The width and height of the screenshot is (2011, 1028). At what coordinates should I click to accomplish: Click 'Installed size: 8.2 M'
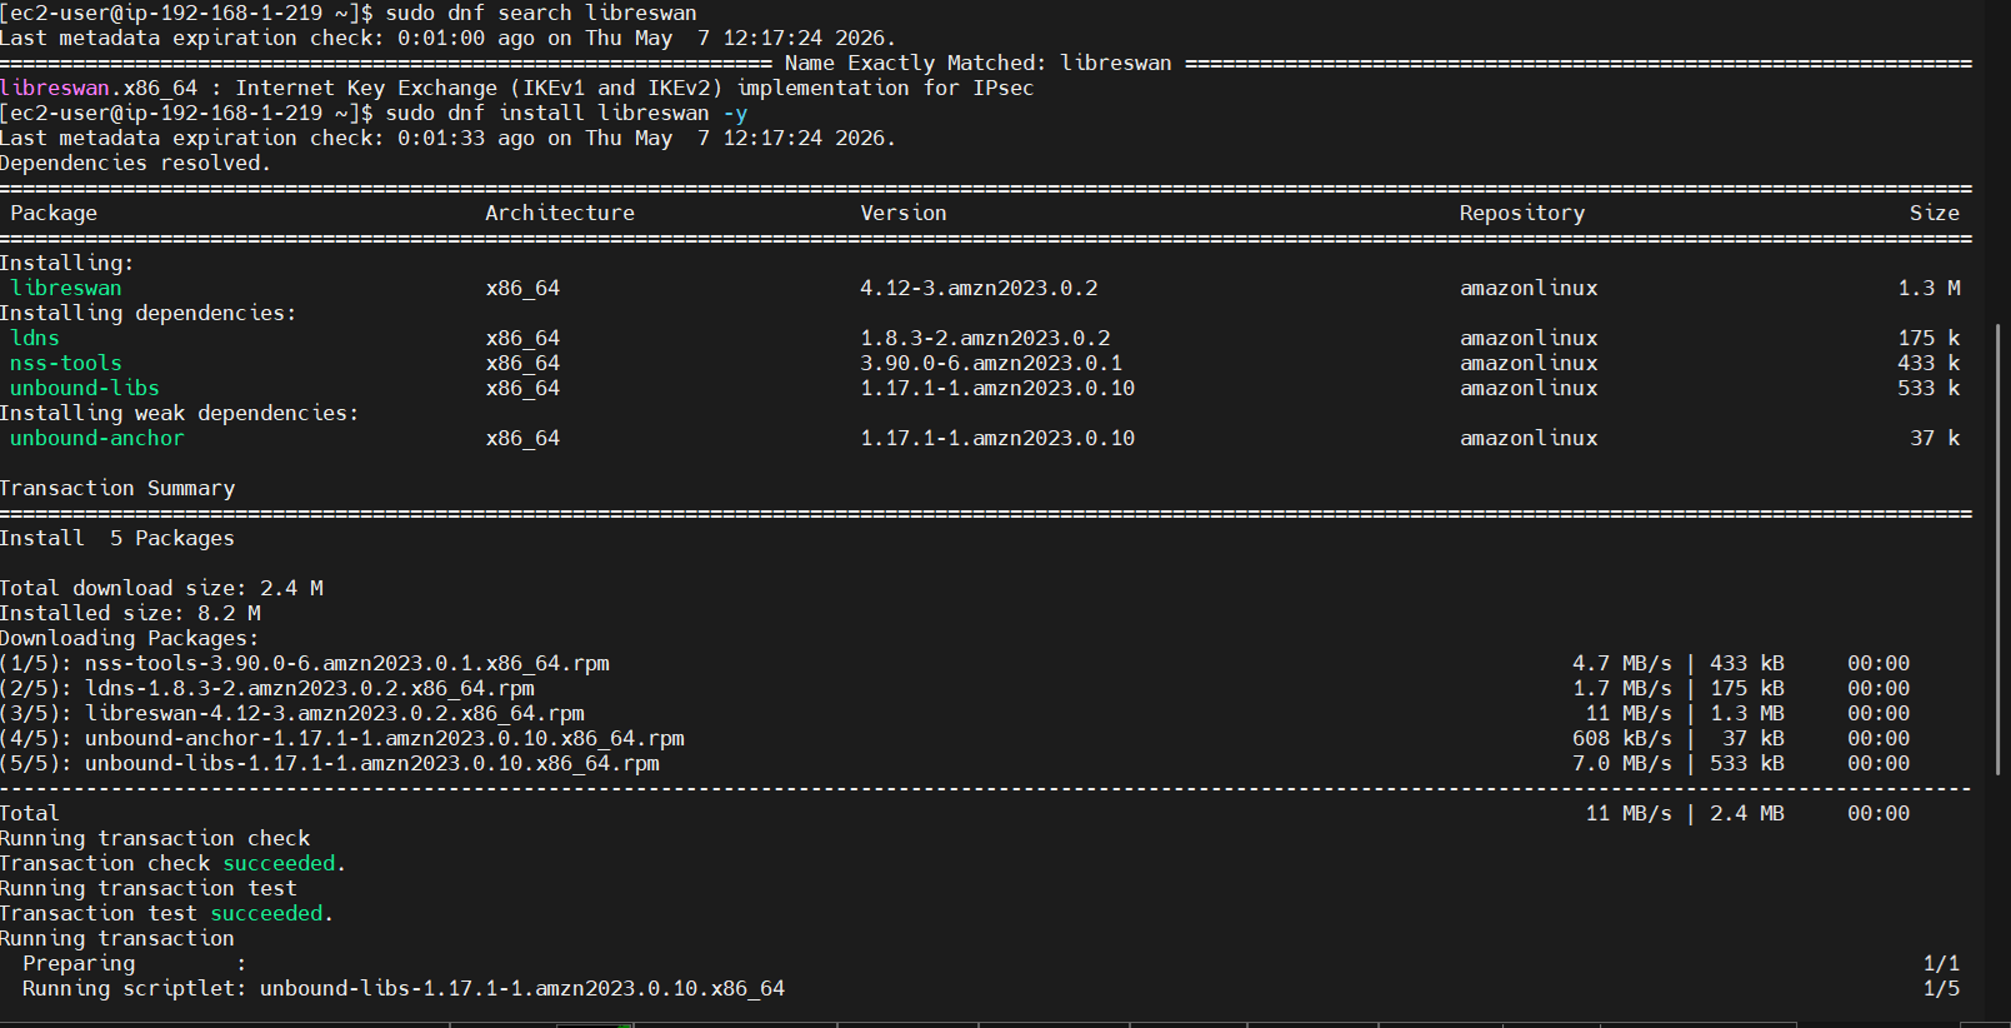click(x=130, y=613)
